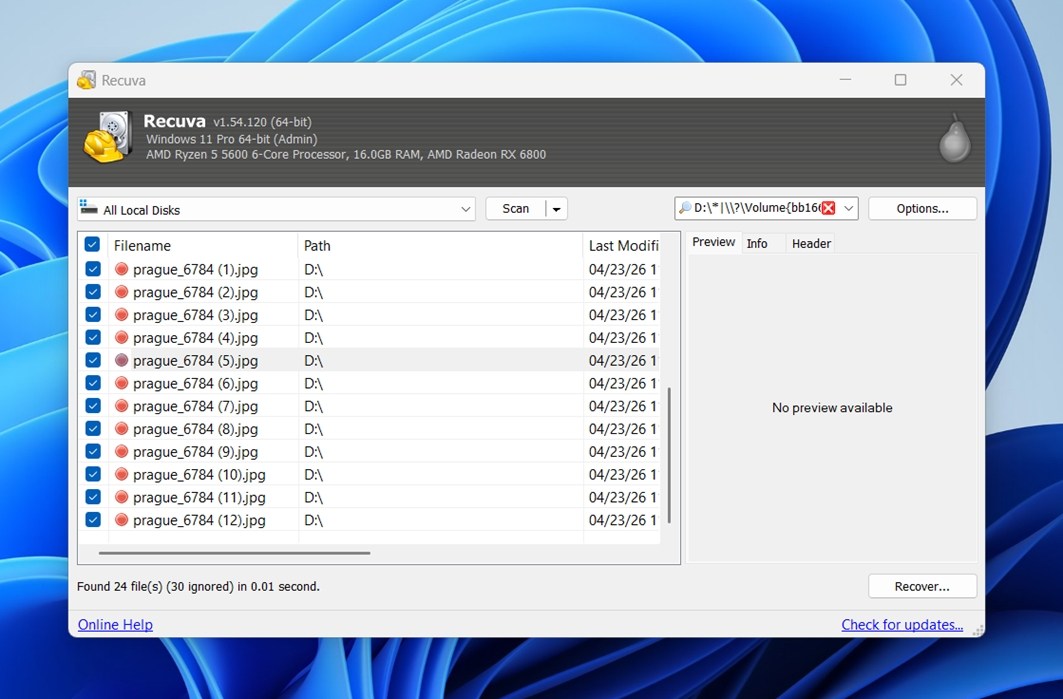The height and width of the screenshot is (699, 1063).
Task: Click the horizontal scrollbar of the file list
Action: [x=235, y=553]
